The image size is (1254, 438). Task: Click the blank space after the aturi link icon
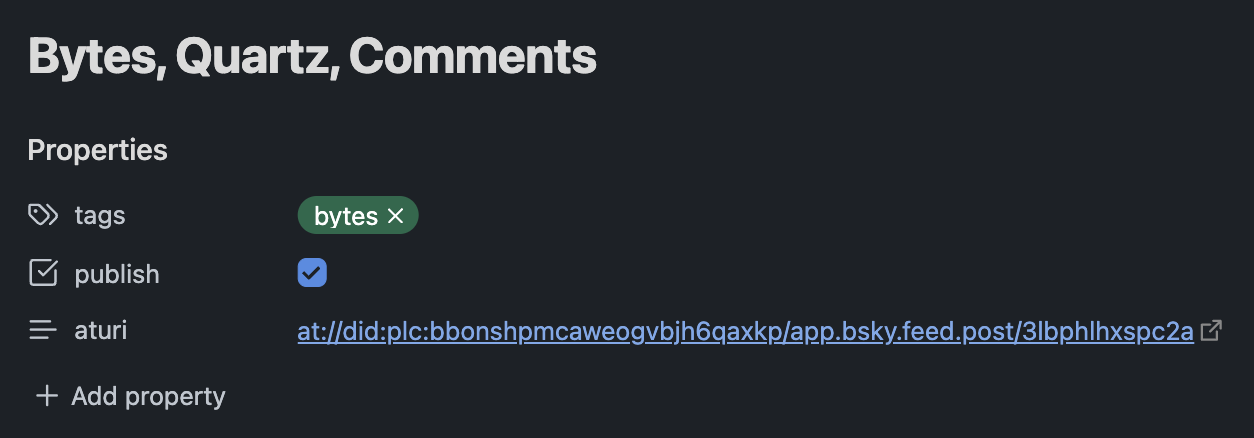1238,330
